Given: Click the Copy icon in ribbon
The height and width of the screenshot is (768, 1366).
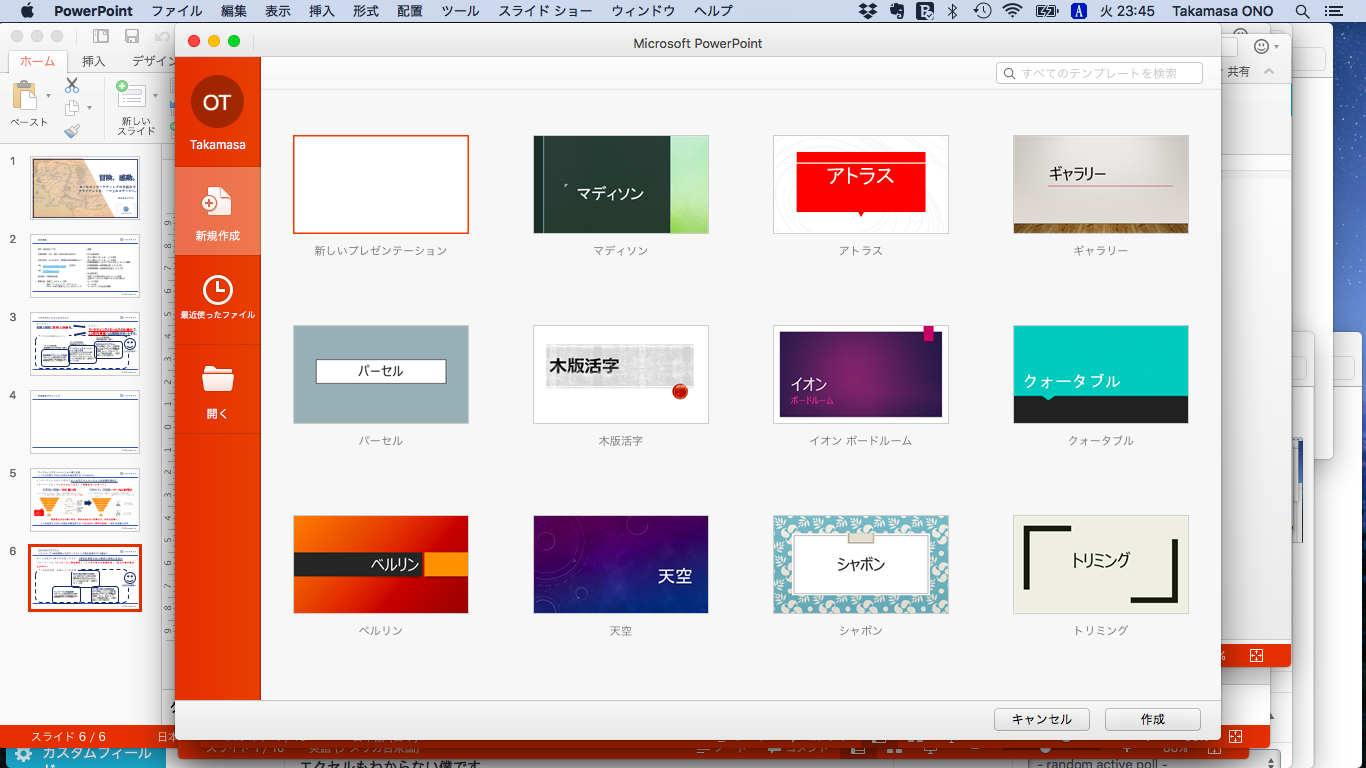Looking at the screenshot, I should [x=71, y=108].
